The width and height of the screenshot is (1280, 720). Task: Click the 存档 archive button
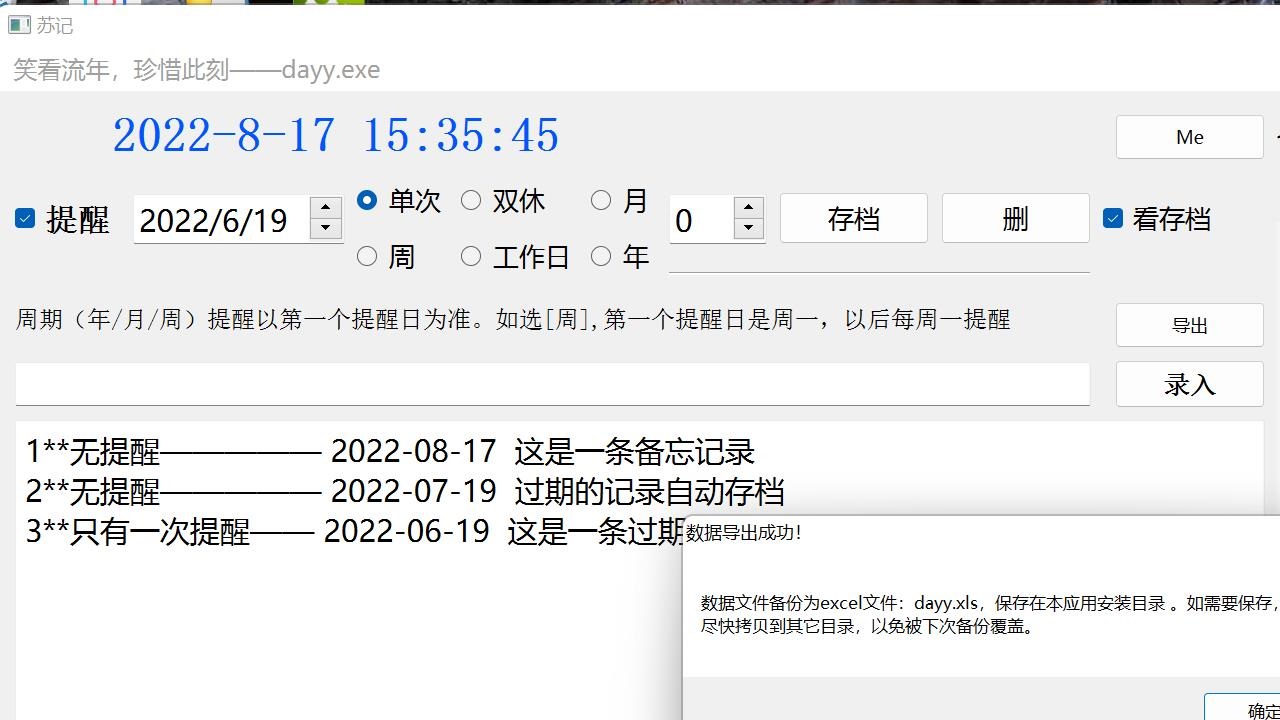(853, 218)
